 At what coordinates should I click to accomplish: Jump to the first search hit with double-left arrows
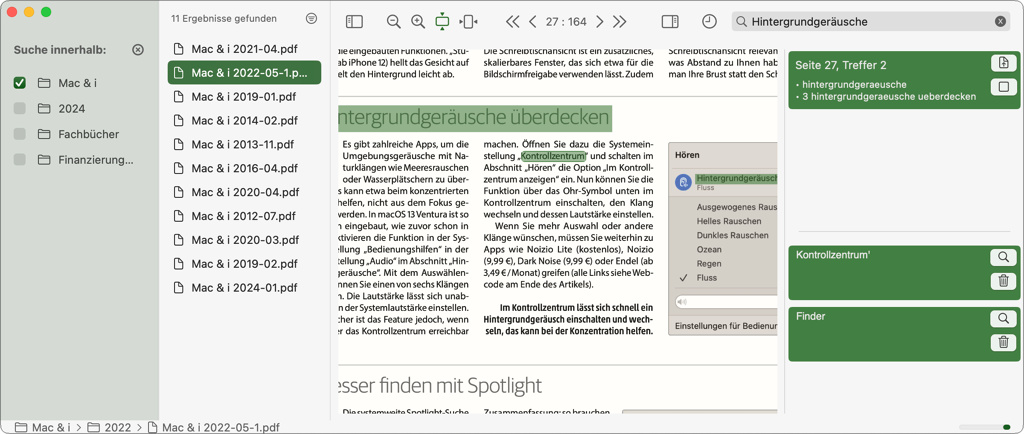513,21
